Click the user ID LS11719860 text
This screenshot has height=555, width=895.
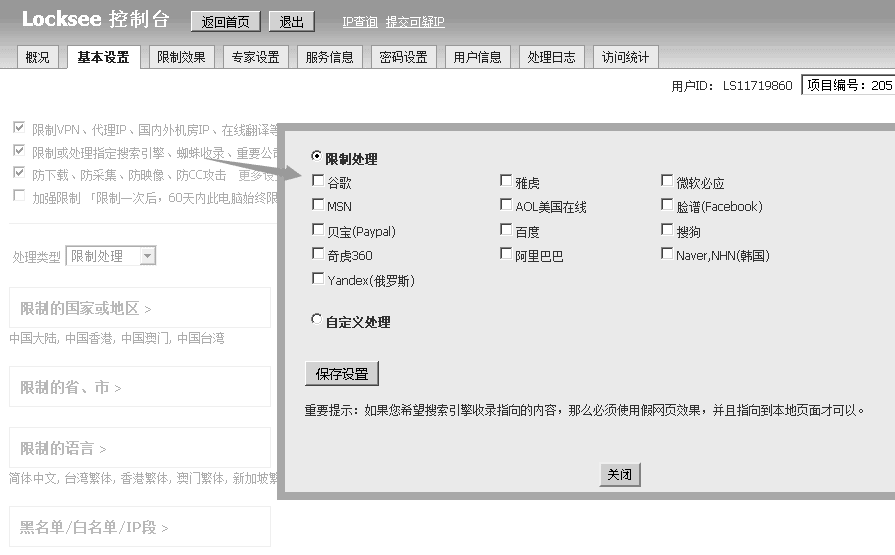tap(757, 86)
